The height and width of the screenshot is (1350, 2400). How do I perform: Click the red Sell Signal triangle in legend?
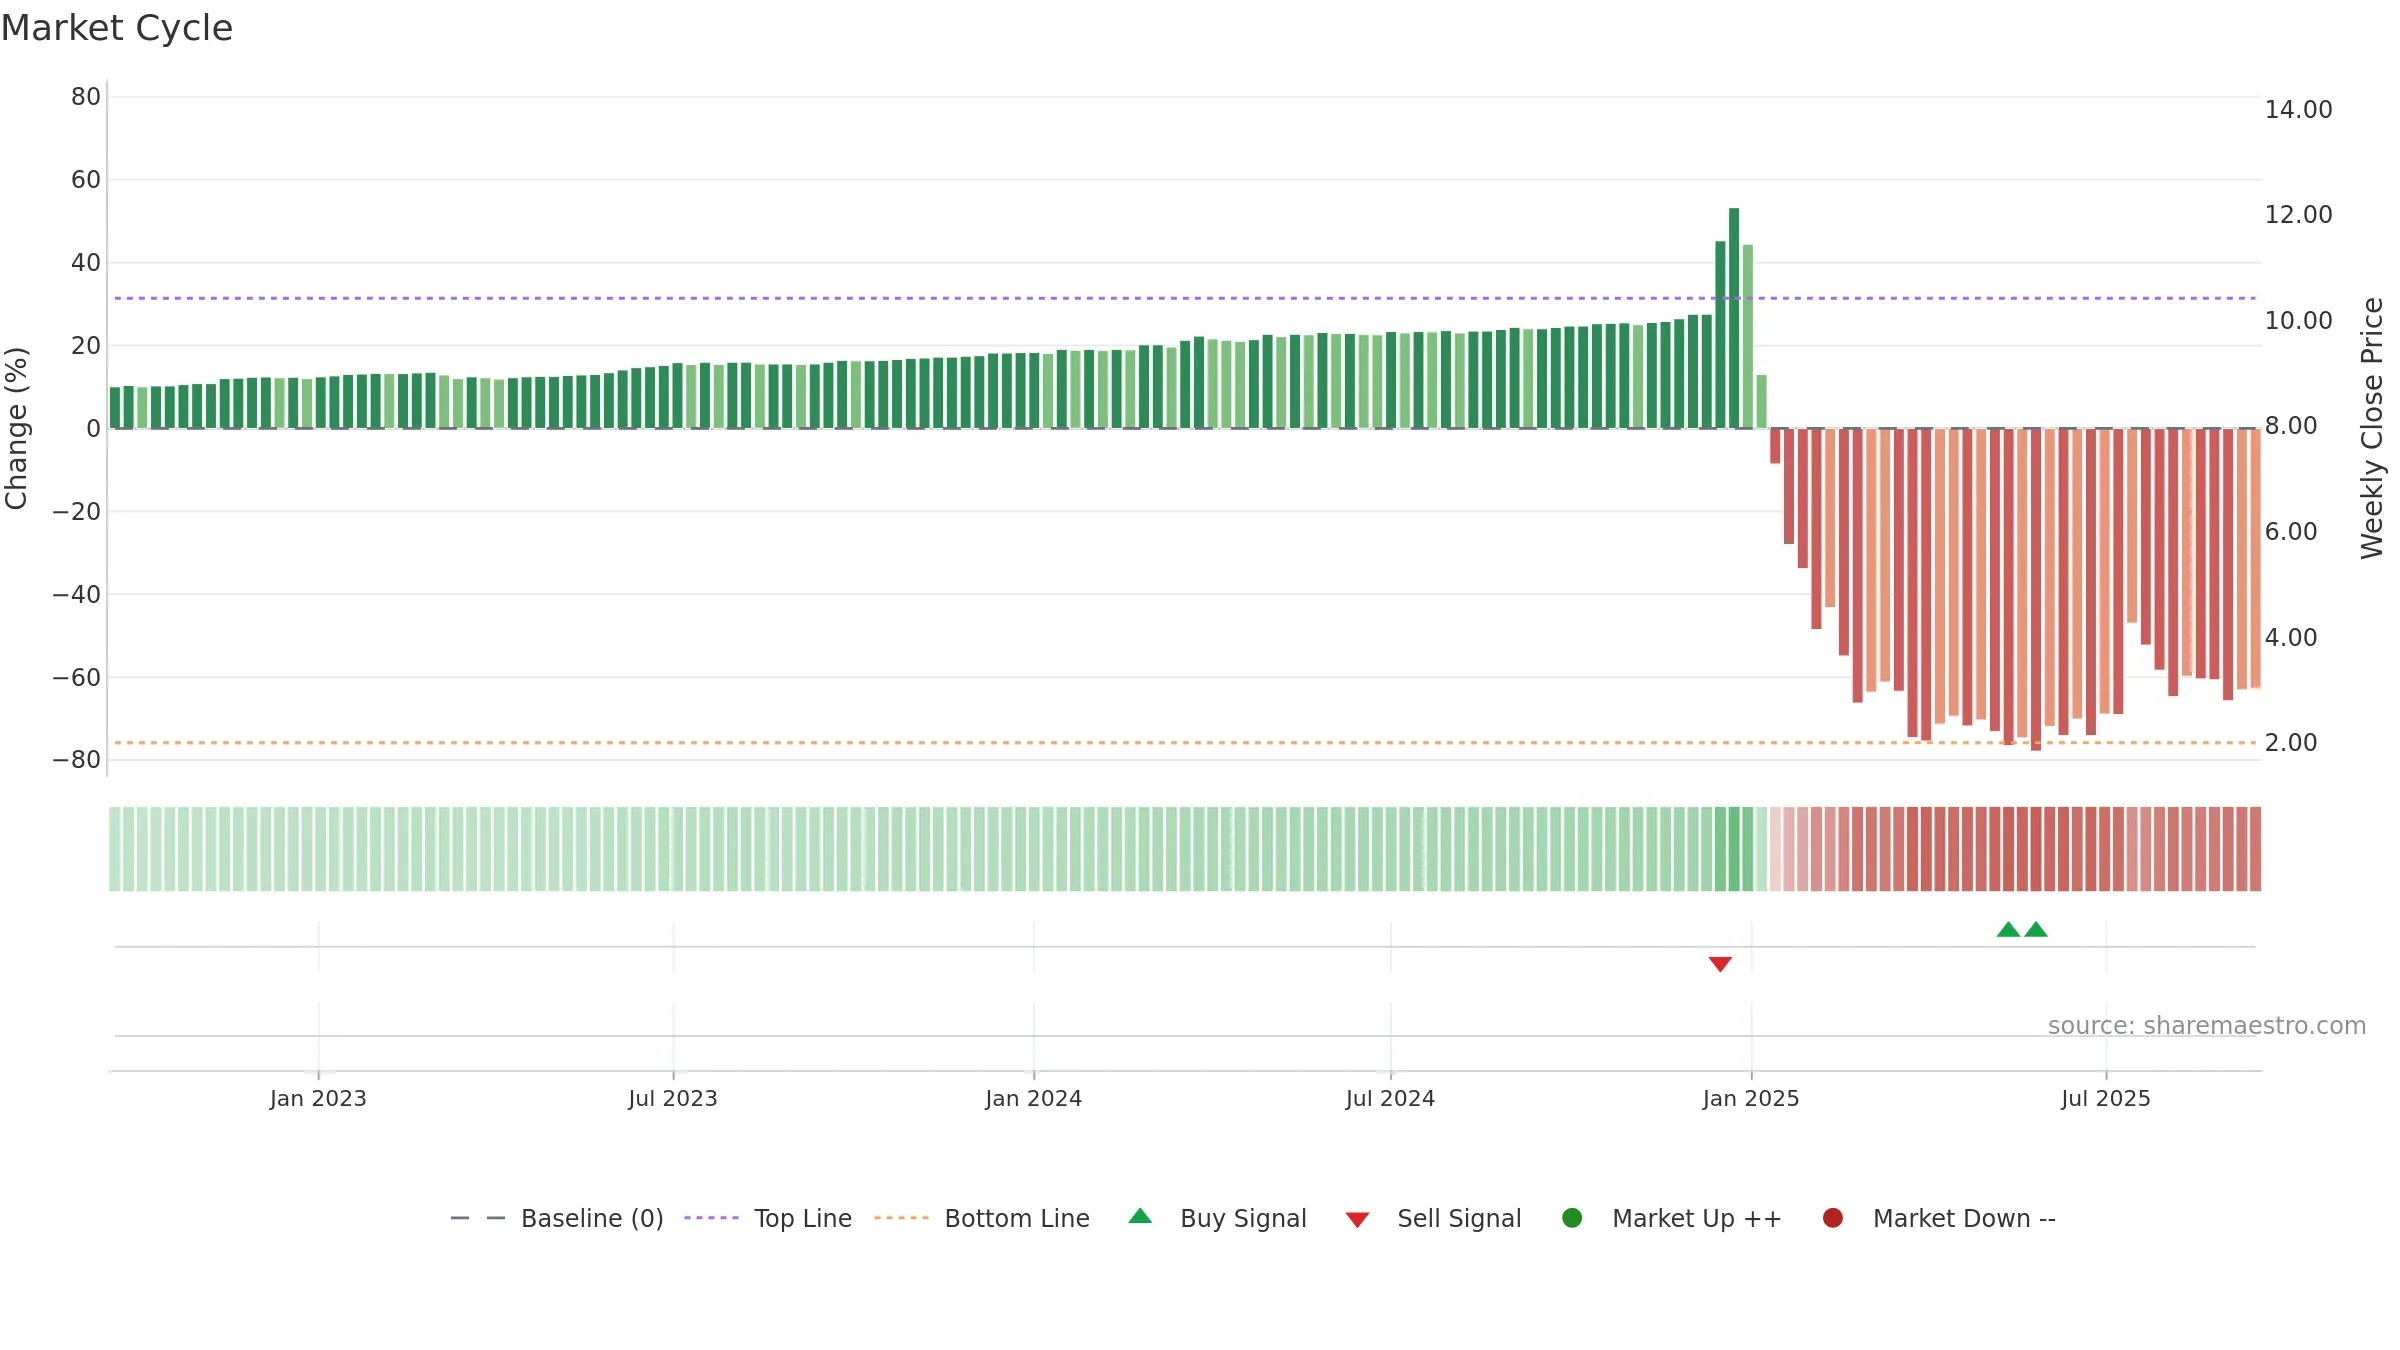click(x=1357, y=1220)
